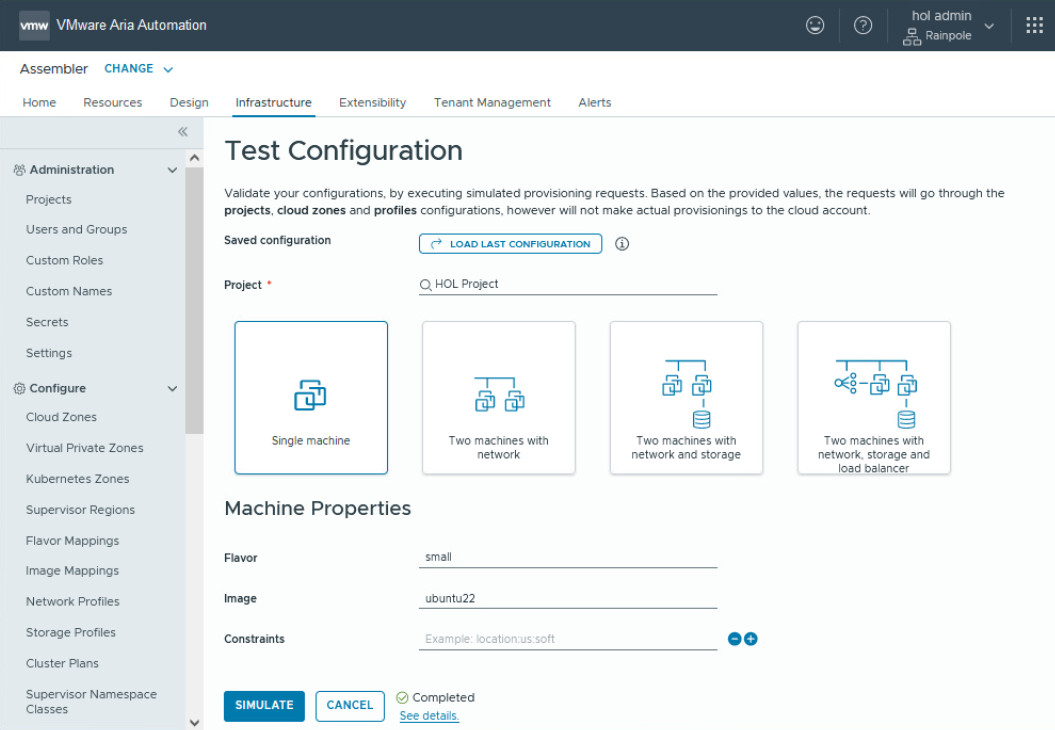Remove constraint with minus icon
This screenshot has width=1055, height=730.
(734, 639)
